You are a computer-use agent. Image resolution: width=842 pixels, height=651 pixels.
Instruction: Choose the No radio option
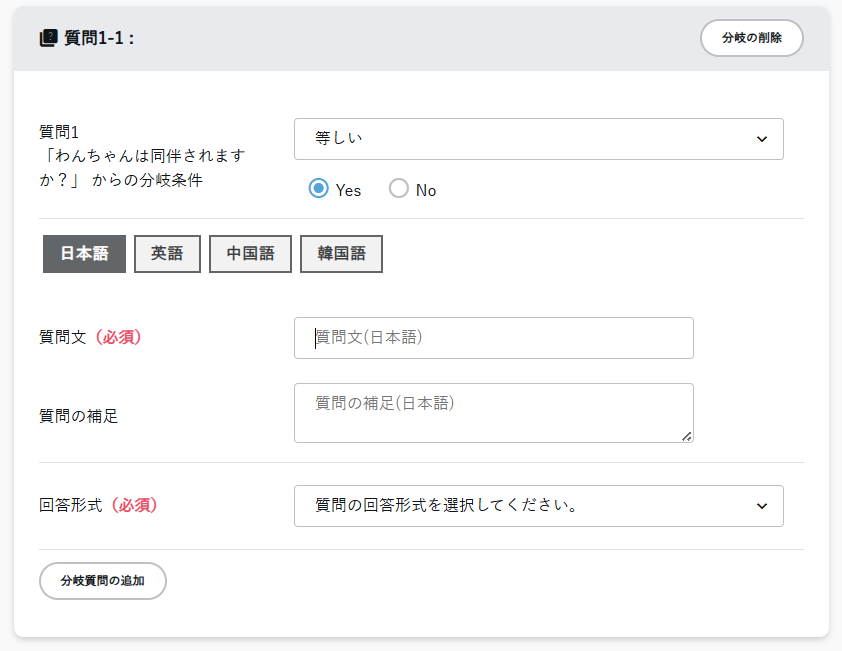[399, 189]
